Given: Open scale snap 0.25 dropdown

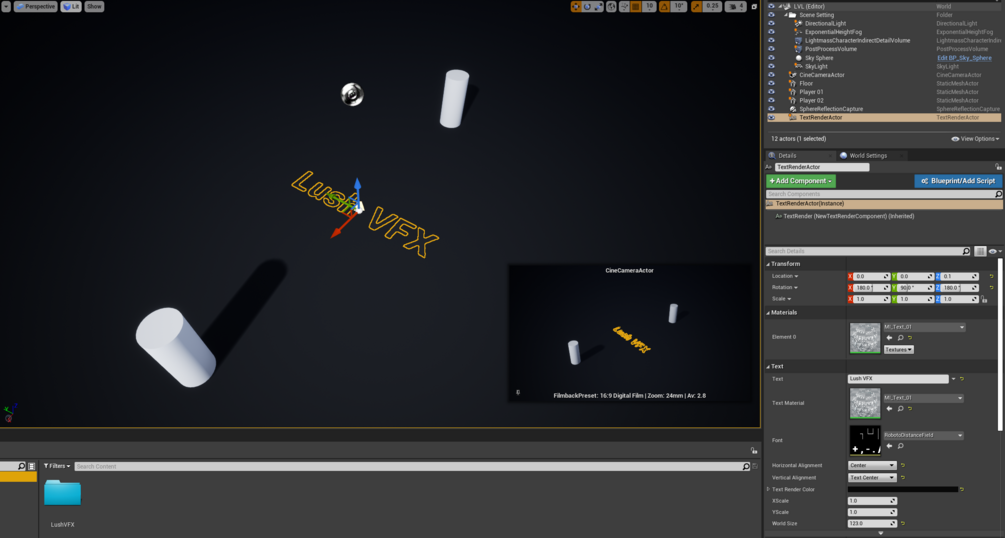Looking at the screenshot, I should tap(712, 6).
